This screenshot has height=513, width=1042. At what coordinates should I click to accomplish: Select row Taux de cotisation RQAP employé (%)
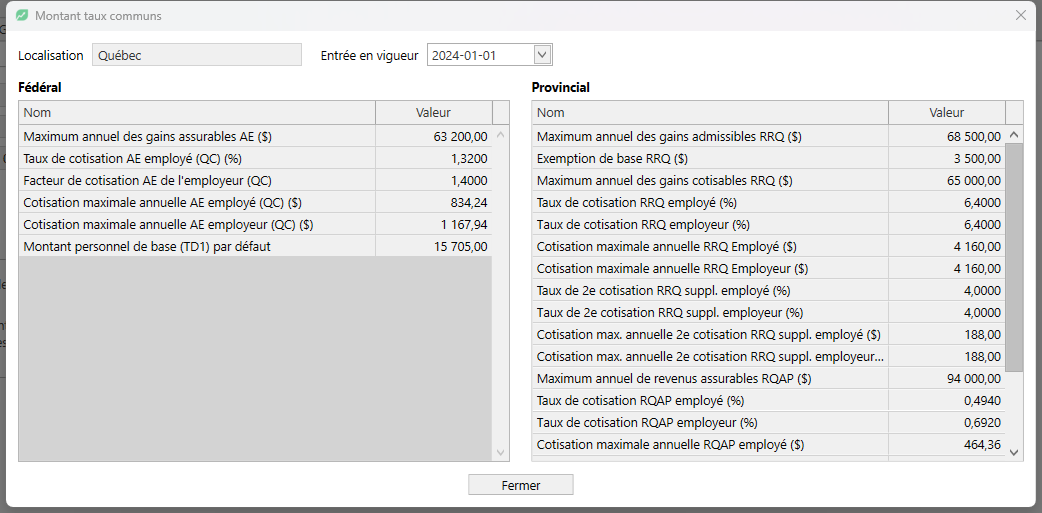pyautogui.click(x=769, y=400)
